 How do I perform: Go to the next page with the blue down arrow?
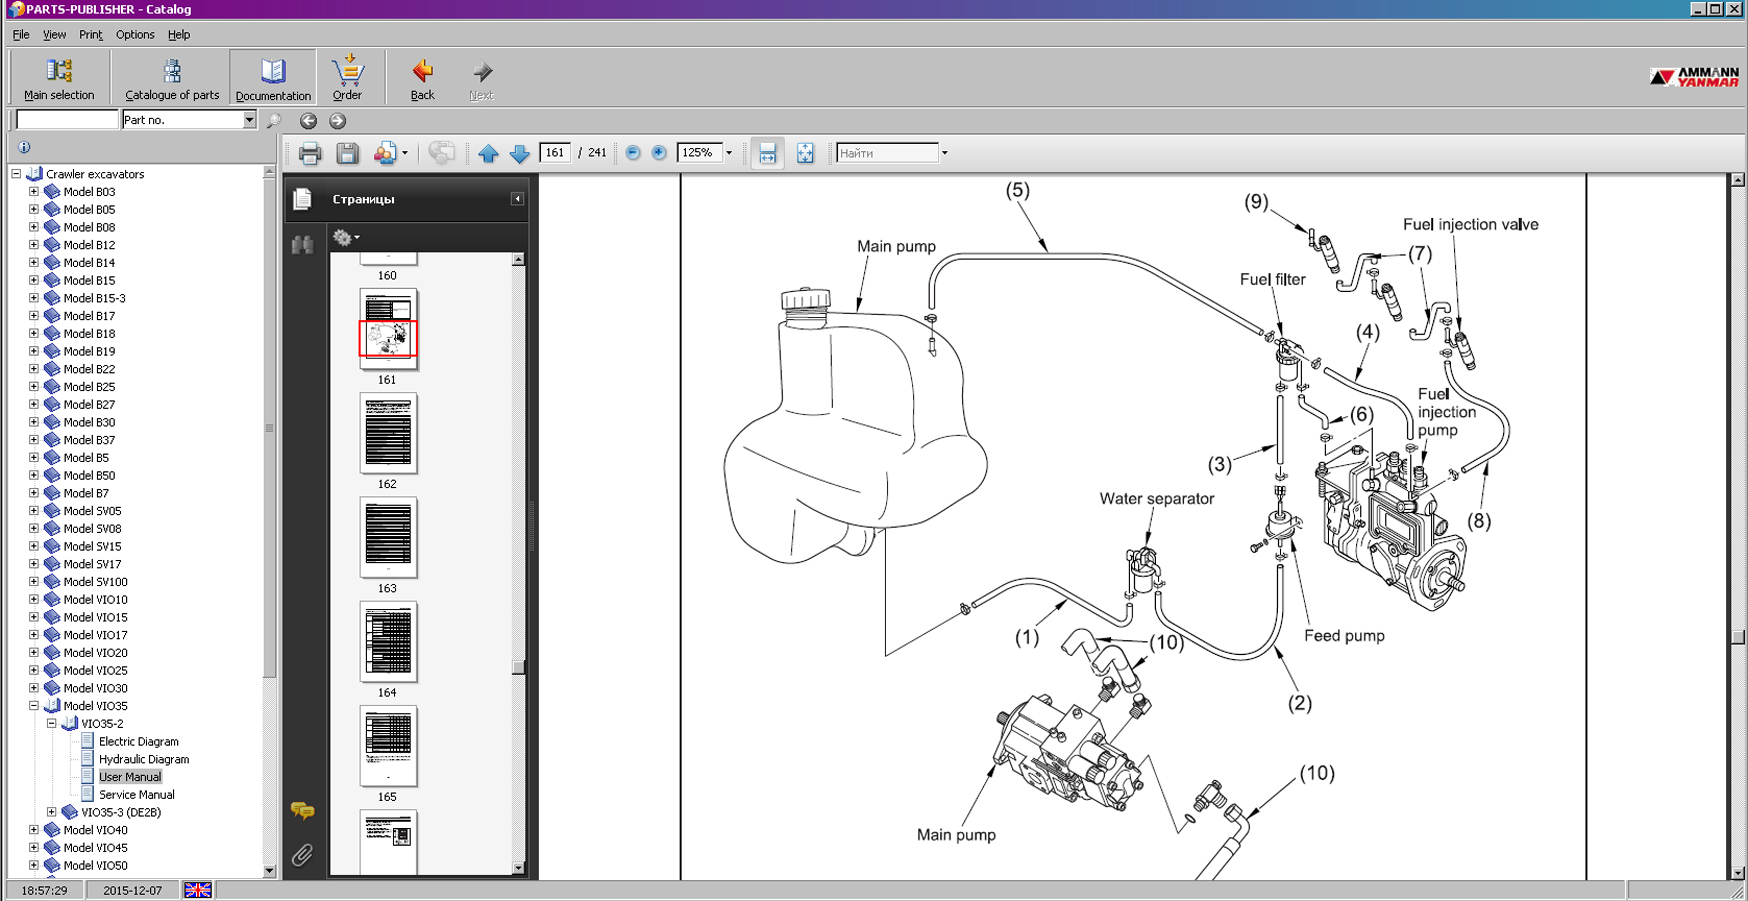(x=519, y=153)
